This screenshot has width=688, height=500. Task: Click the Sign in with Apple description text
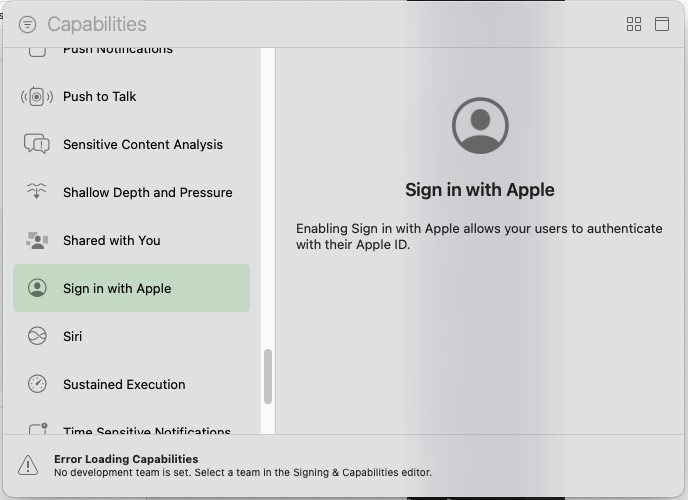click(479, 236)
